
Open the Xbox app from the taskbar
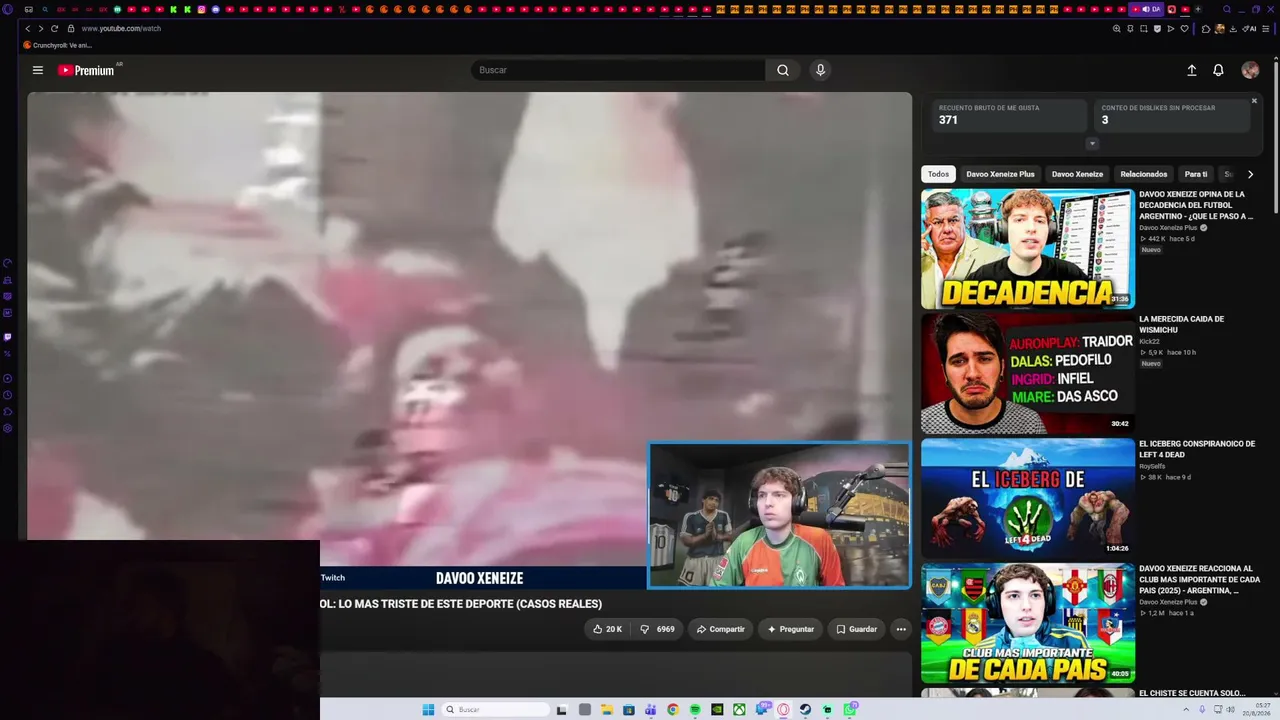point(739,710)
